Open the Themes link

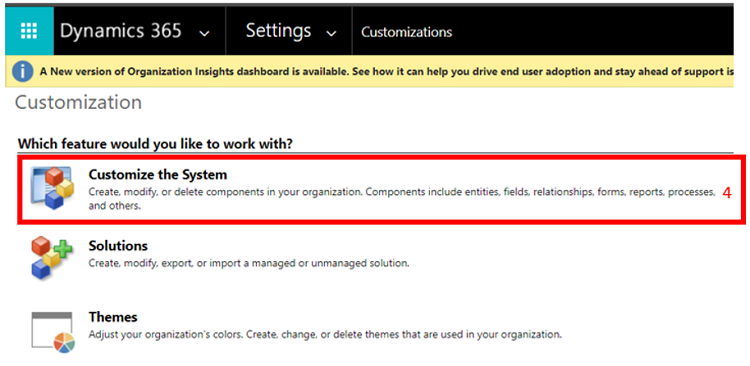113,317
